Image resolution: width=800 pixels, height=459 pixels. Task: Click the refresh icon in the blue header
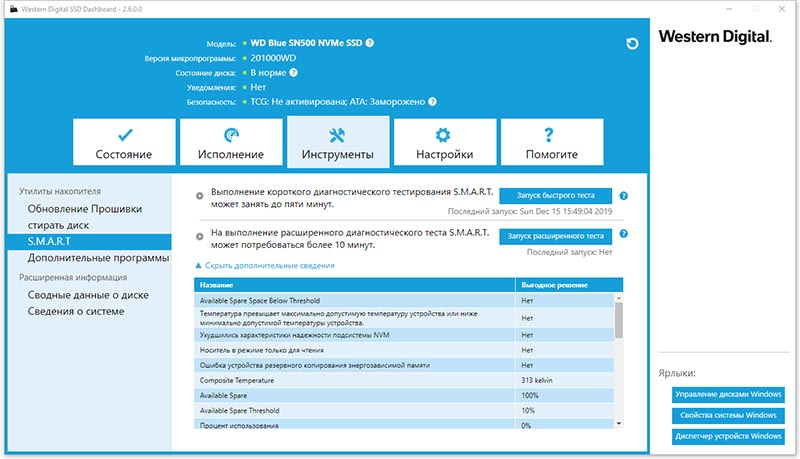coord(632,44)
